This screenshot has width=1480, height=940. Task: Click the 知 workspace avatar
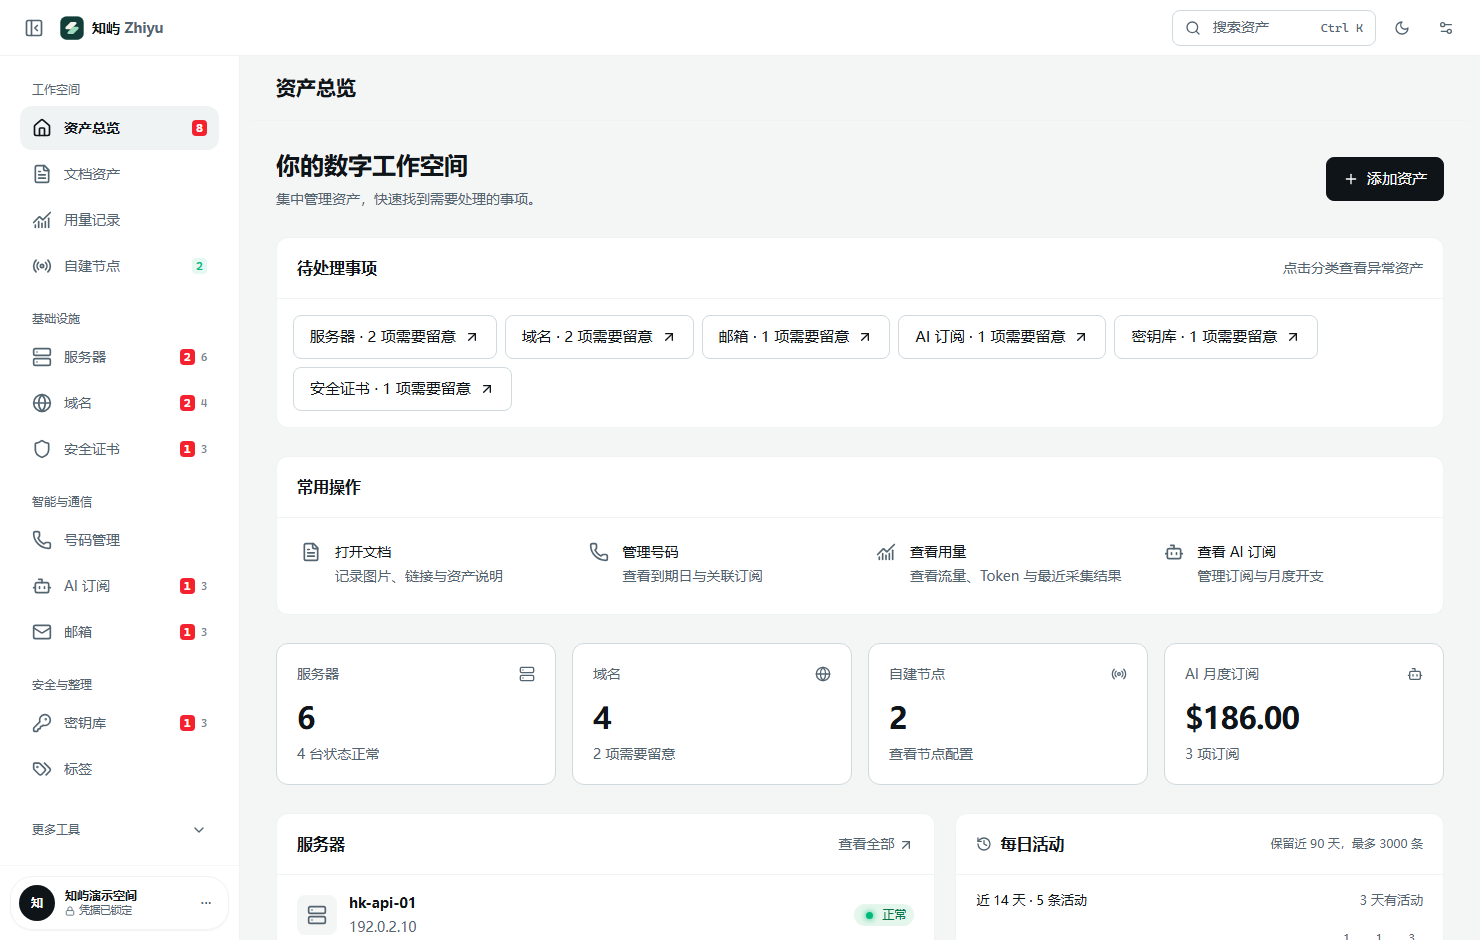(37, 903)
